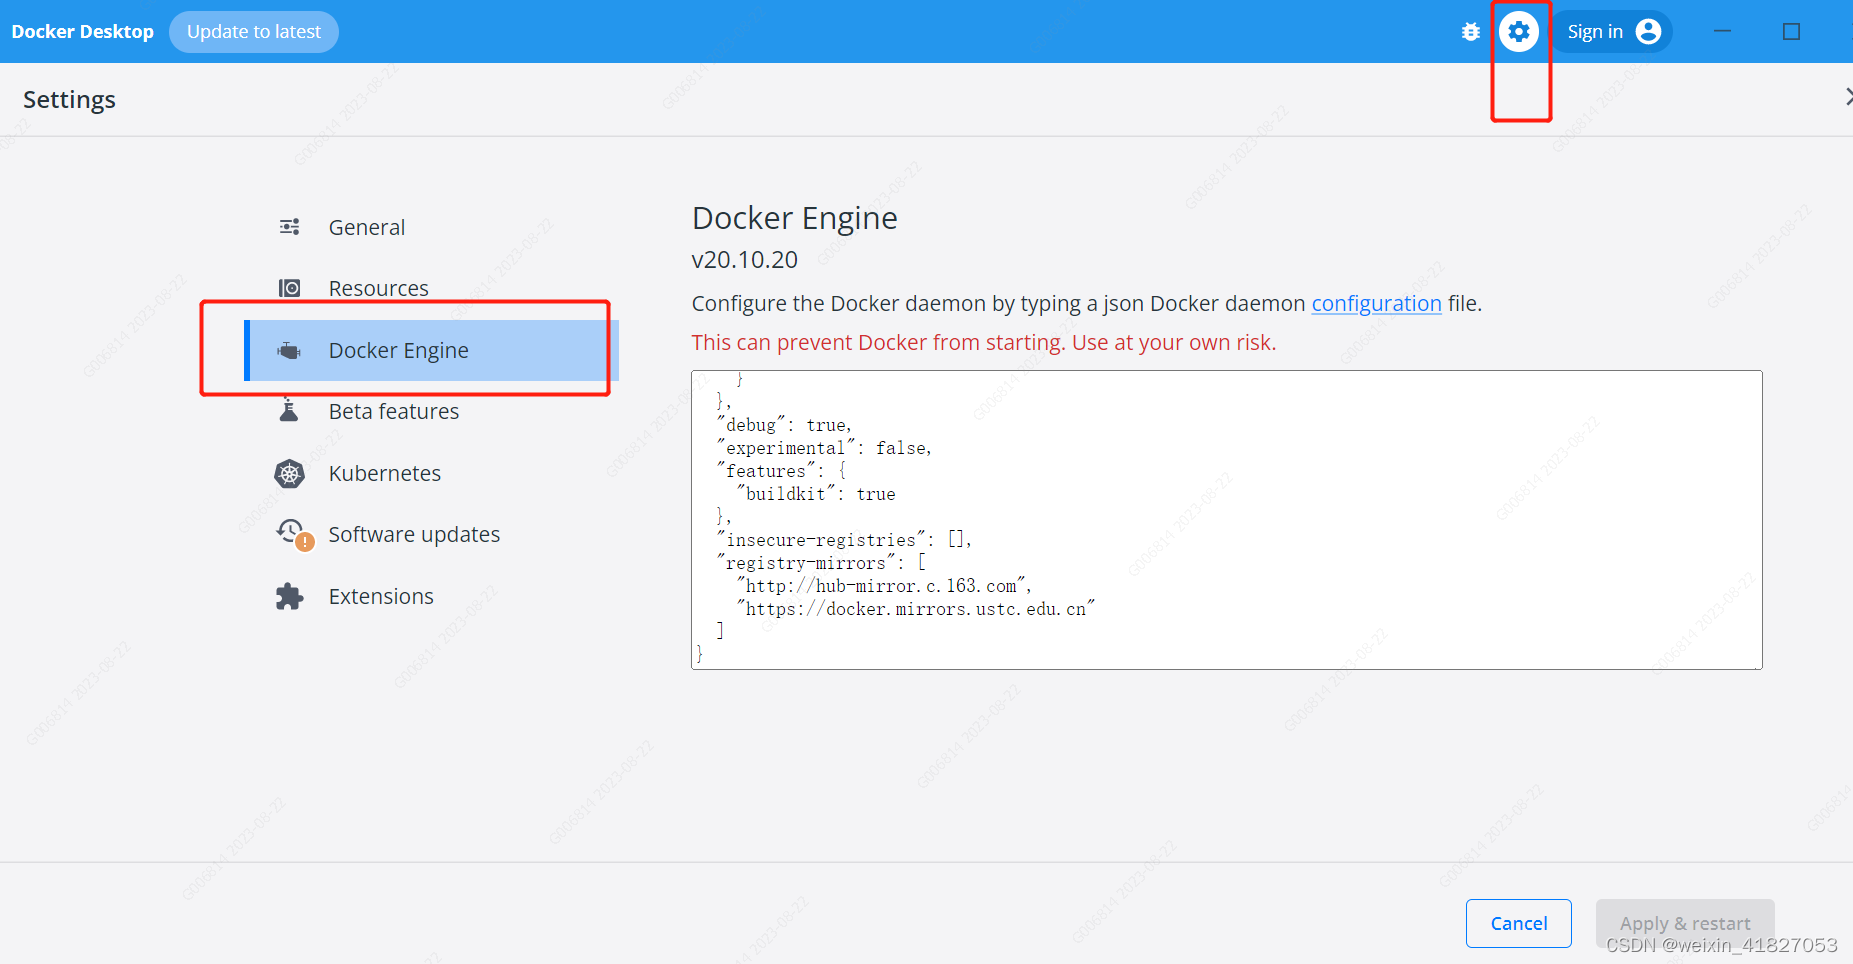Image resolution: width=1853 pixels, height=964 pixels.
Task: Click the "features": { line
Action: (x=781, y=471)
